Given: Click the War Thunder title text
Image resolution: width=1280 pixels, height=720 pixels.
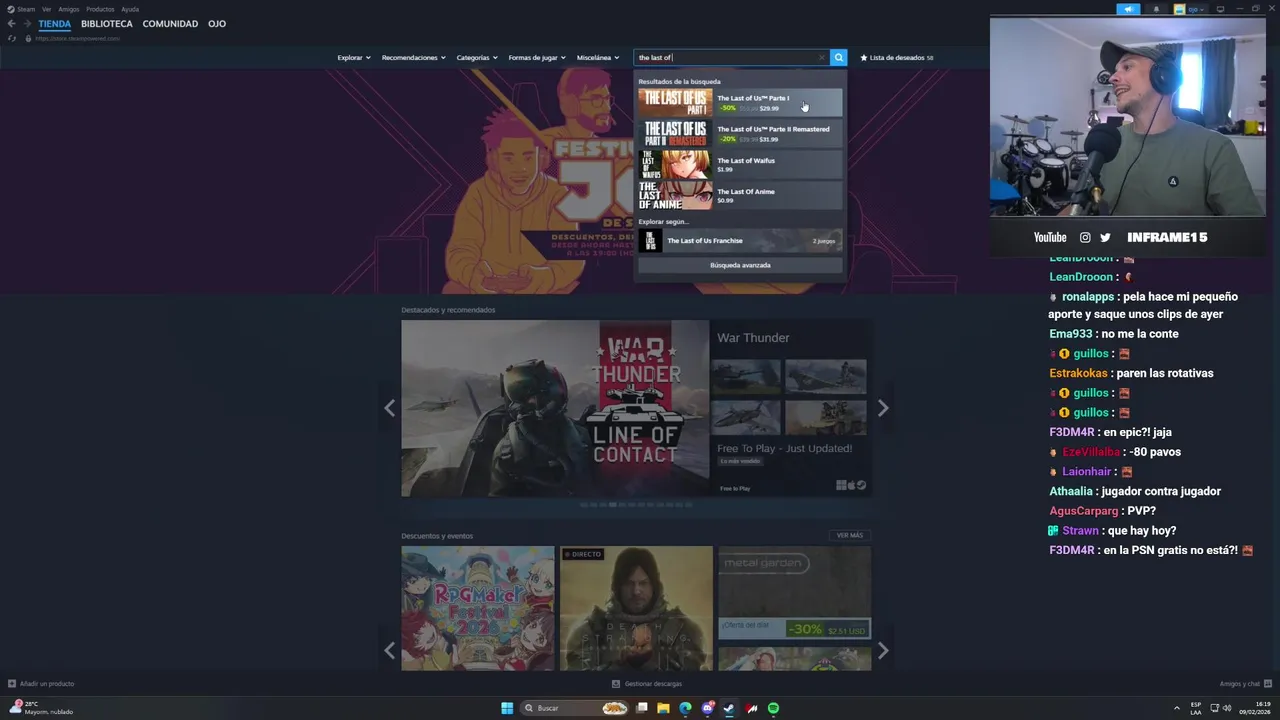Looking at the screenshot, I should (753, 338).
